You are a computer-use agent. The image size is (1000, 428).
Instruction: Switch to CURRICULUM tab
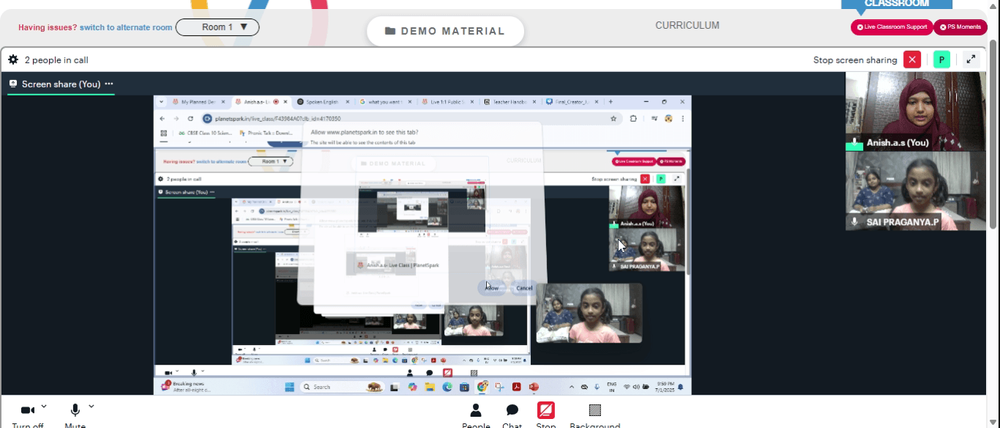click(x=687, y=26)
